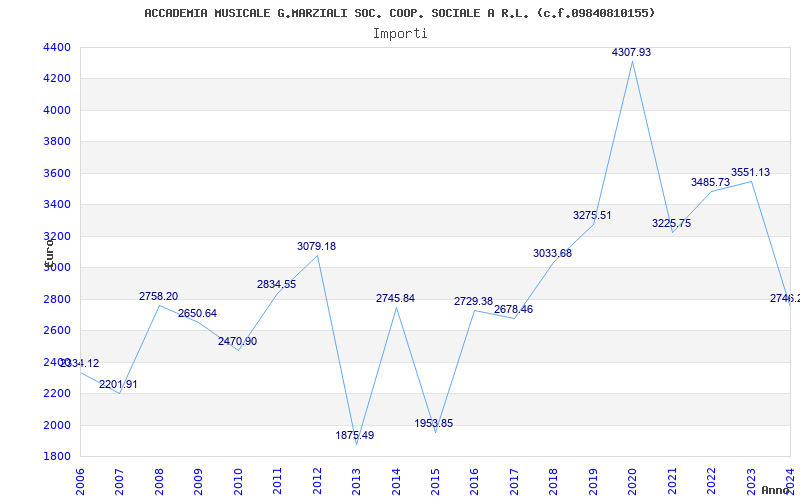This screenshot has height=500, width=800.
Task: Select the 2201.91 data label
Action: (x=118, y=384)
